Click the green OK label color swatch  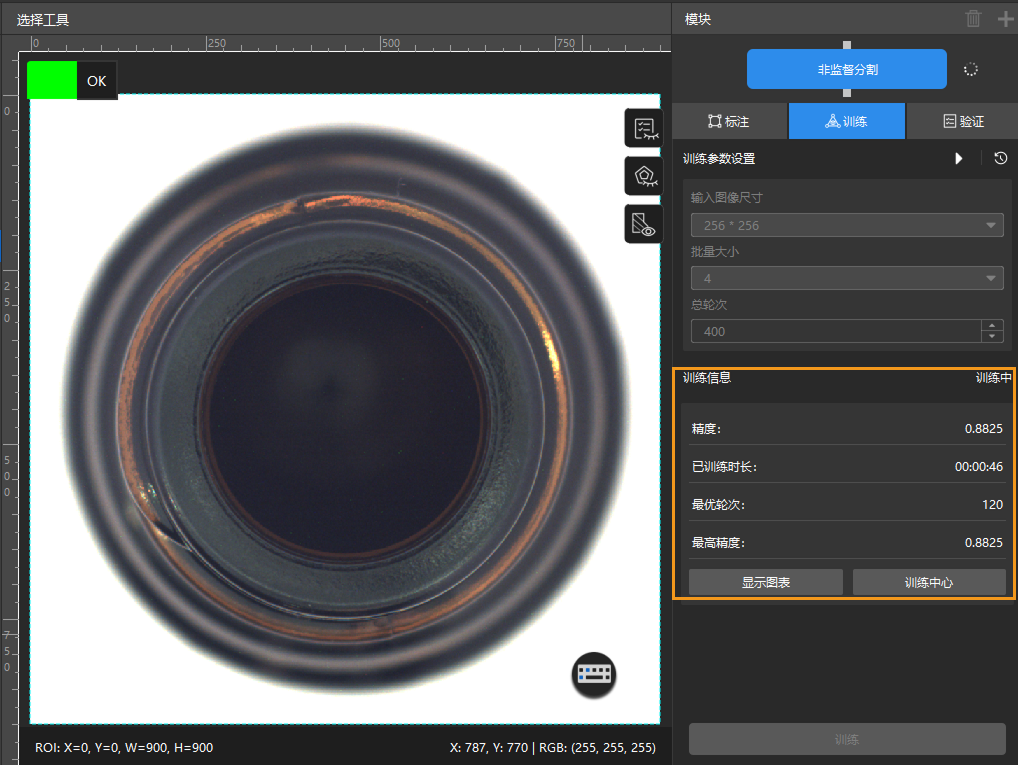[x=52, y=80]
